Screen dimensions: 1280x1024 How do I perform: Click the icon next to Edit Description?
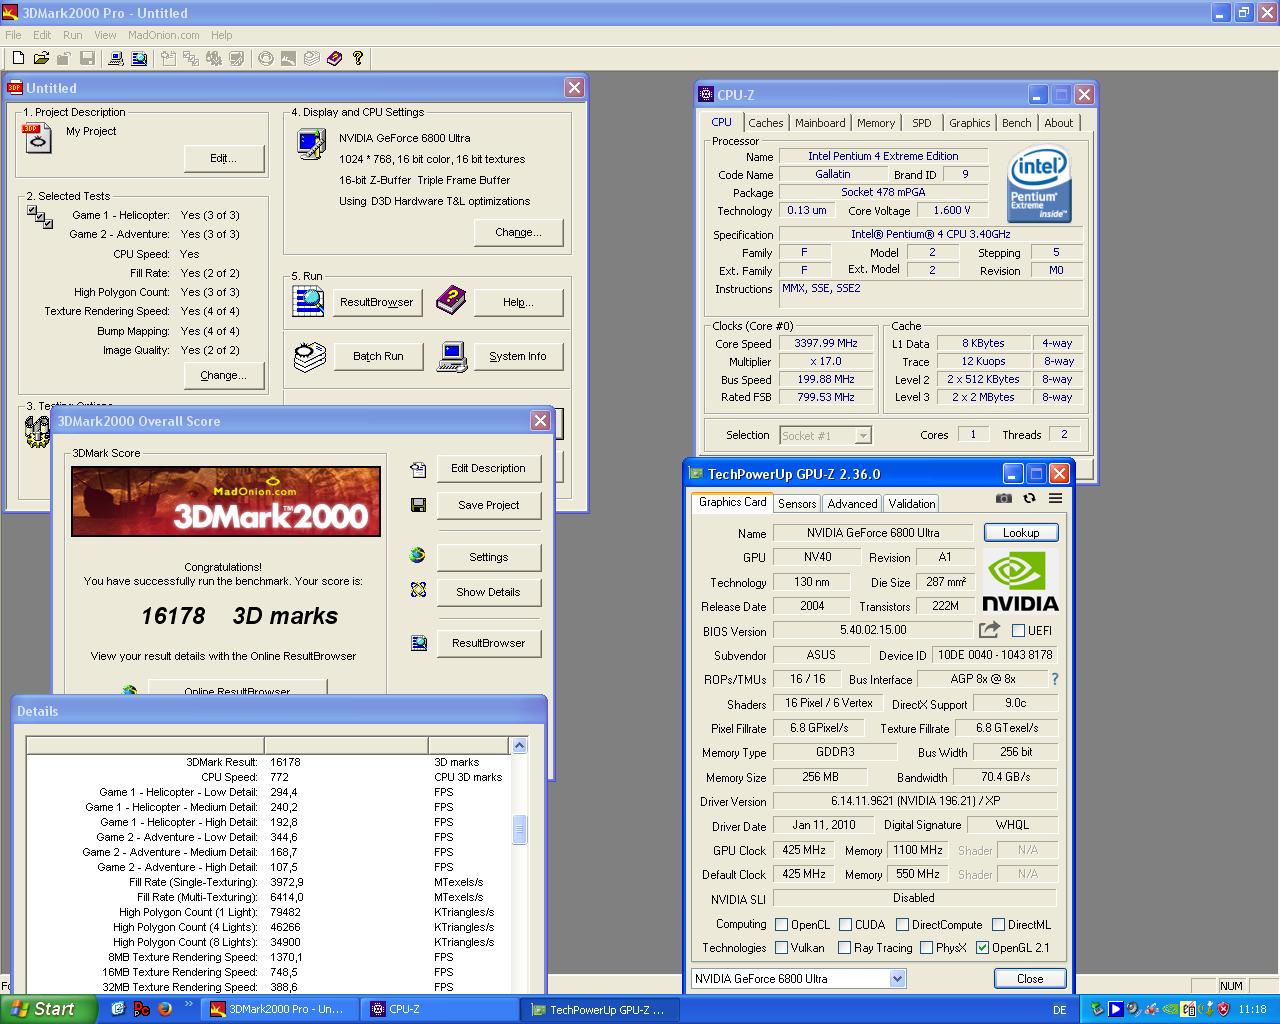tap(418, 469)
